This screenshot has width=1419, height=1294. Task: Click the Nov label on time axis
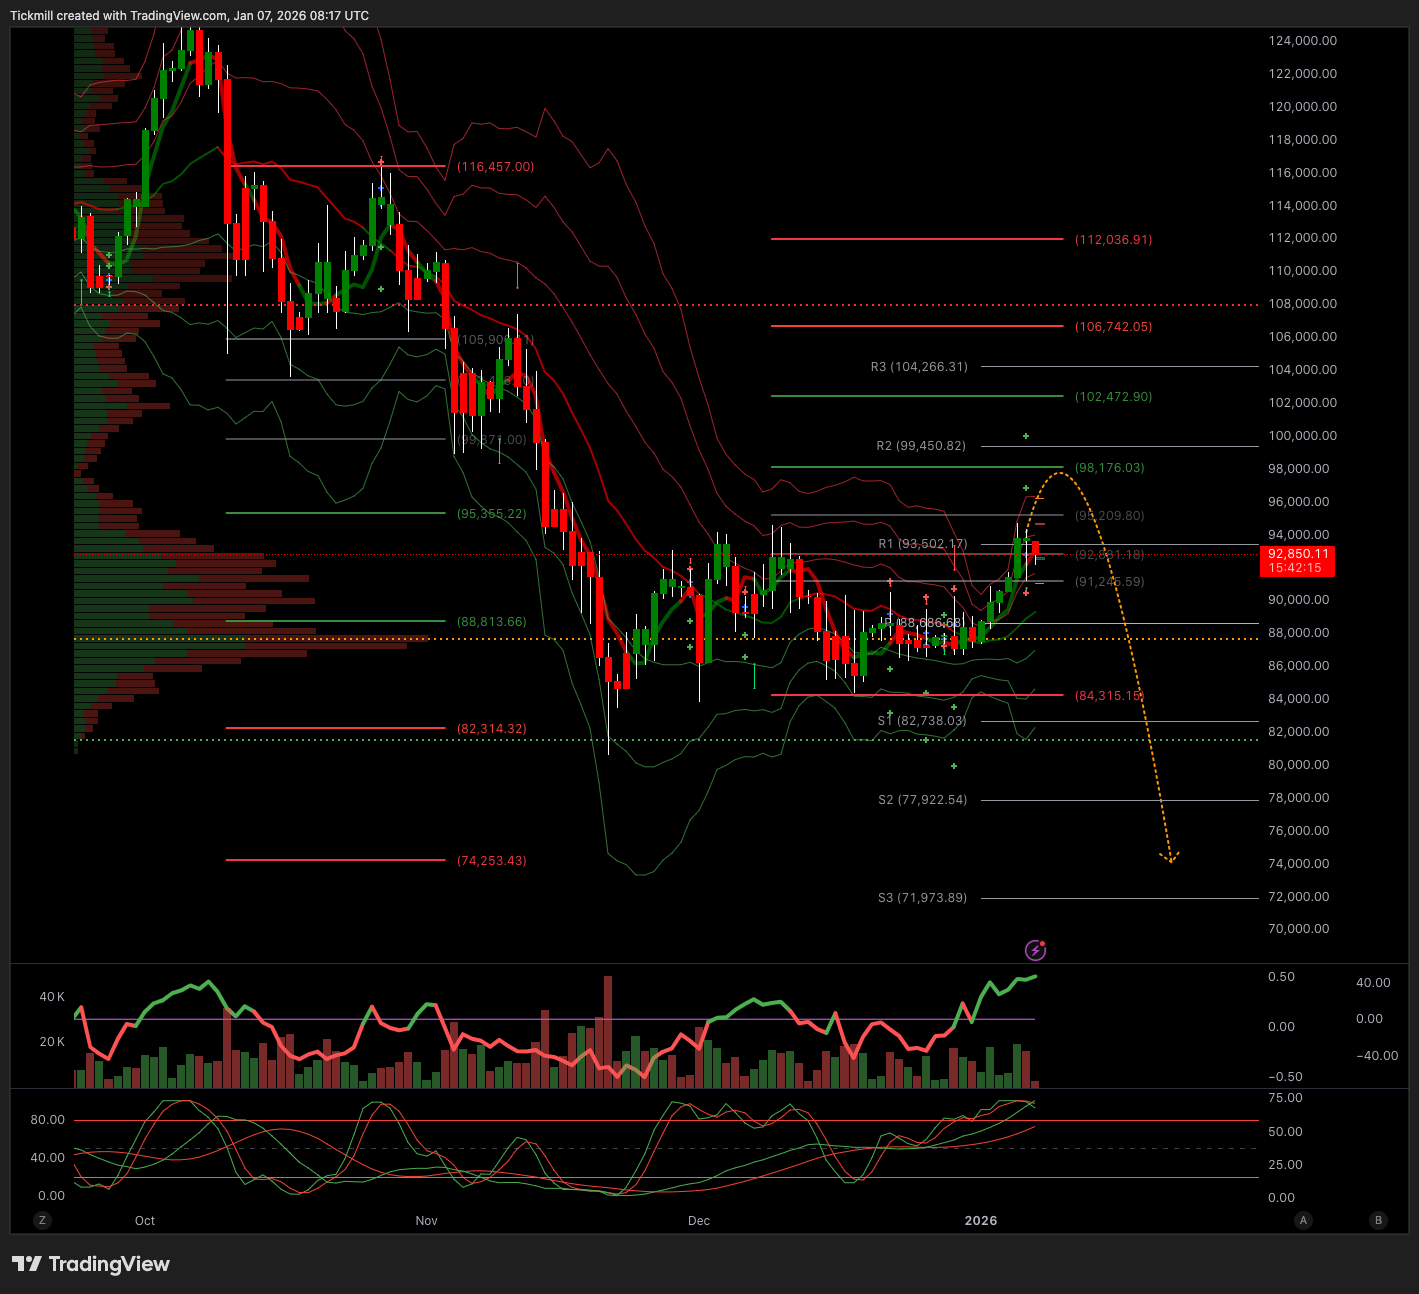point(426,1220)
